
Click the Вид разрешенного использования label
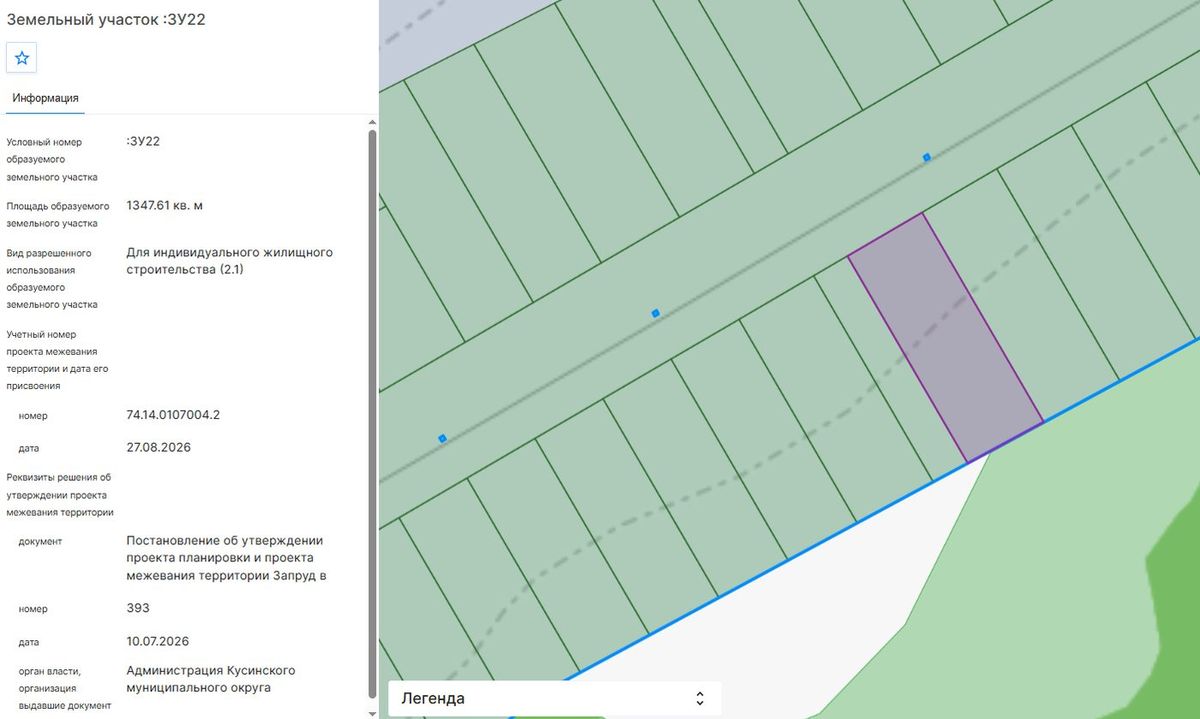click(52, 279)
